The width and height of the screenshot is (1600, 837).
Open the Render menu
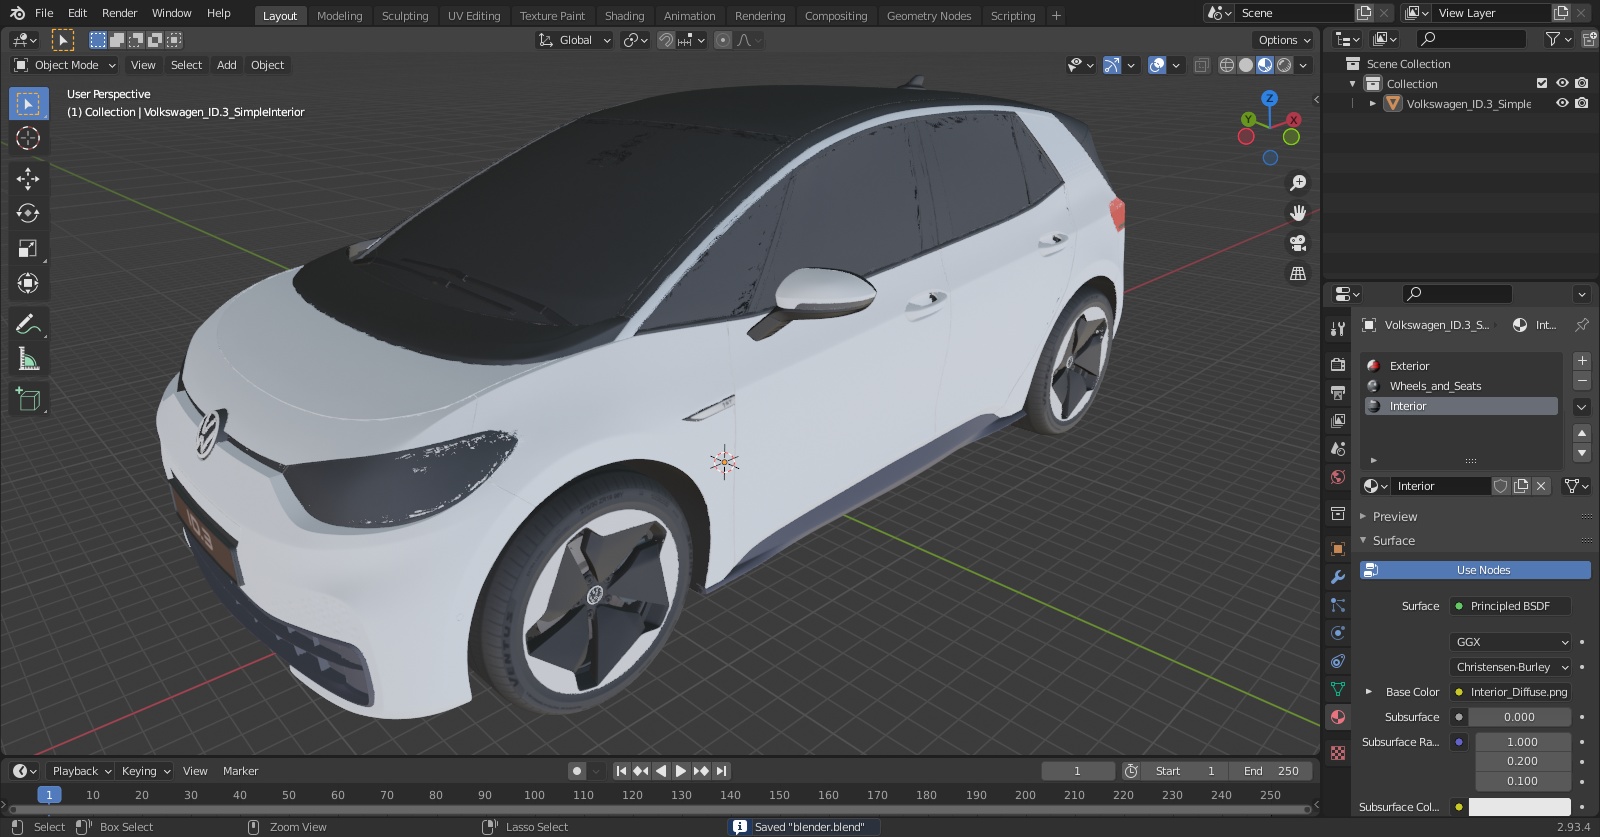pyautogui.click(x=119, y=13)
